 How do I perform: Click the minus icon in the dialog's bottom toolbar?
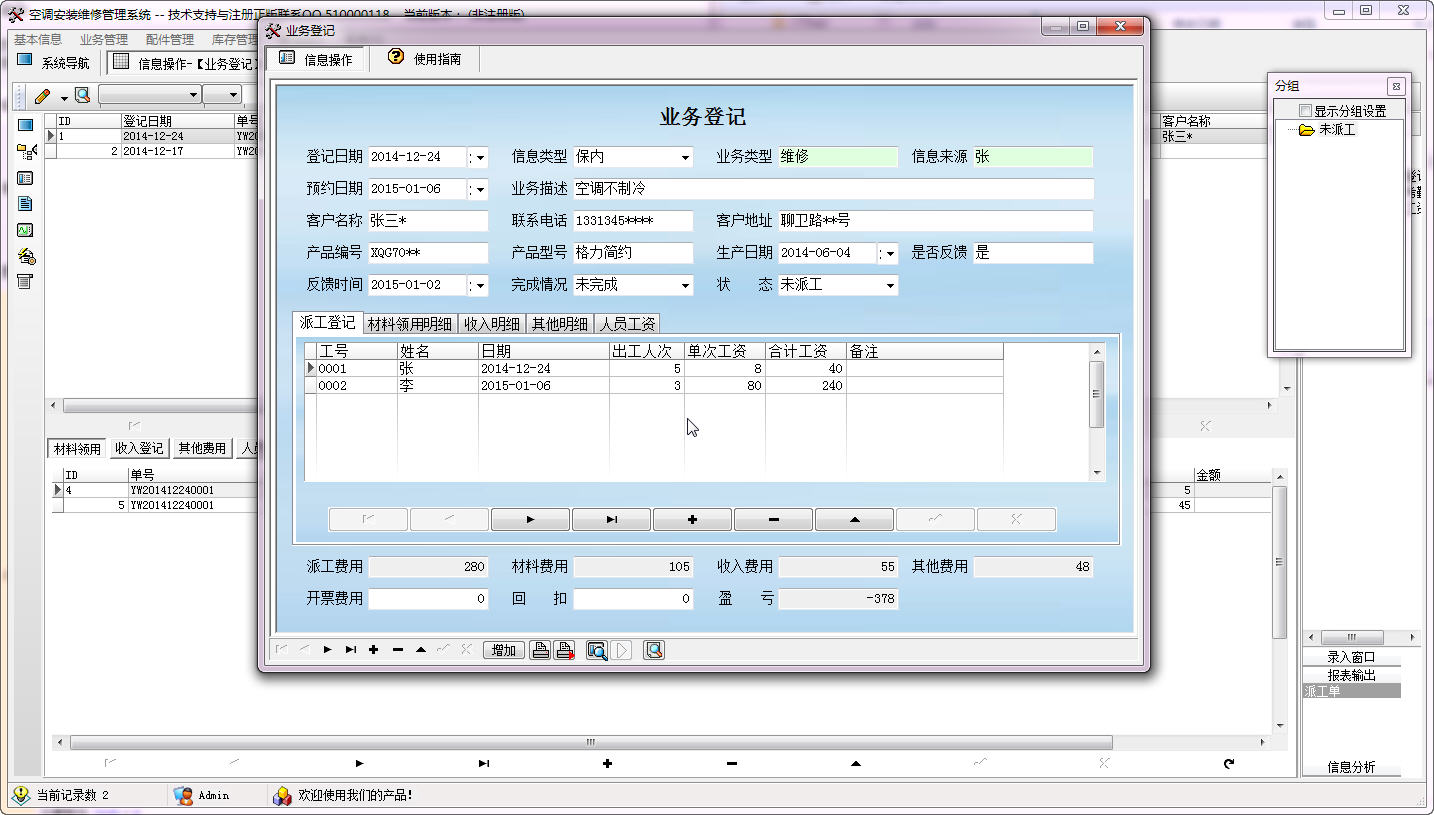click(397, 650)
